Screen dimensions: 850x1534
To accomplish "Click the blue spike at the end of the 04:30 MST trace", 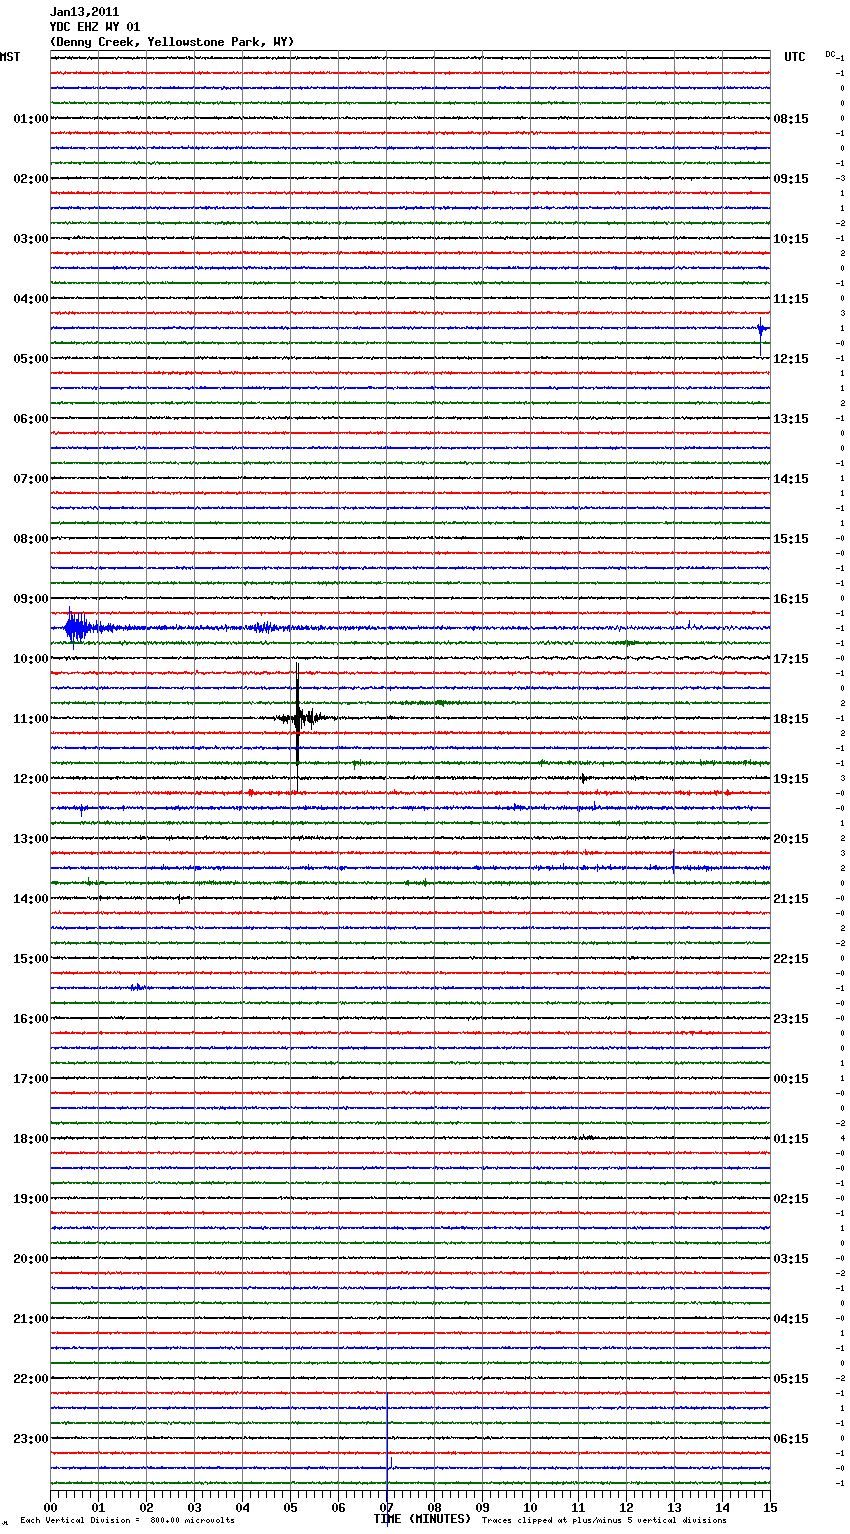I will tap(761, 335).
